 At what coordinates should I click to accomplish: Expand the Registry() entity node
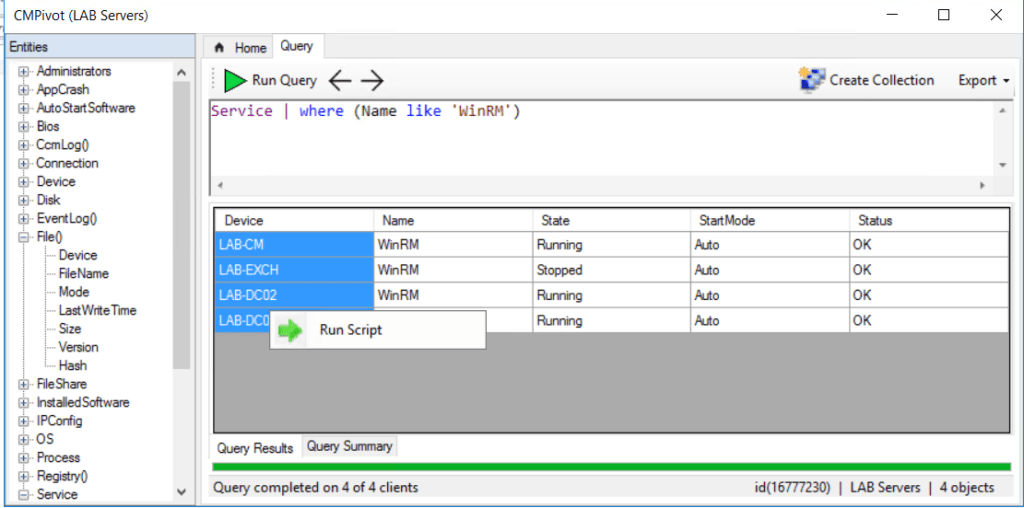(24, 476)
